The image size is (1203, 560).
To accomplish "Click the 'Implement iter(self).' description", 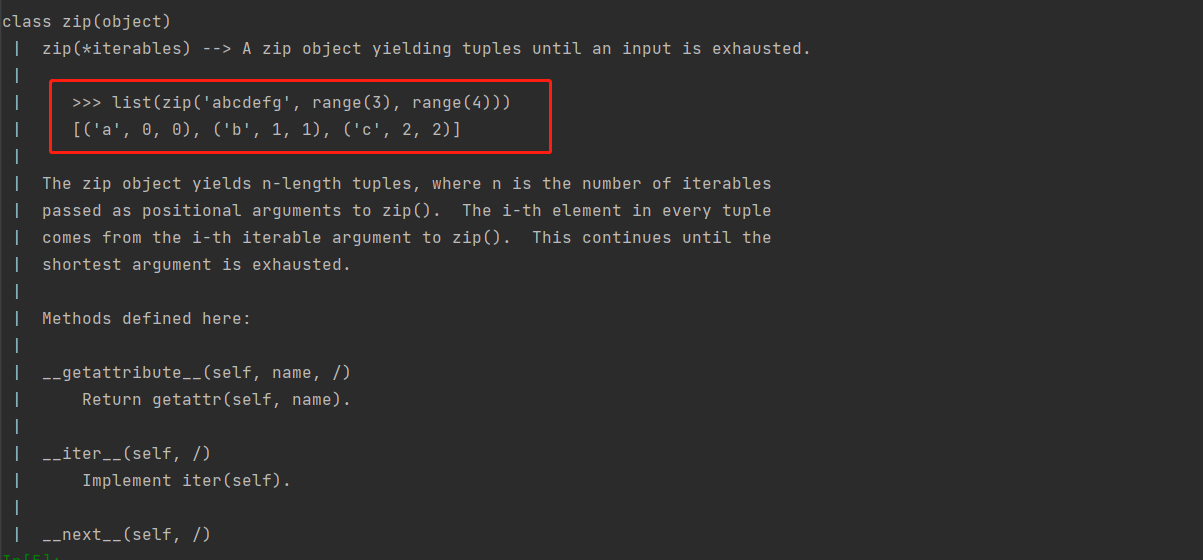I will point(187,481).
